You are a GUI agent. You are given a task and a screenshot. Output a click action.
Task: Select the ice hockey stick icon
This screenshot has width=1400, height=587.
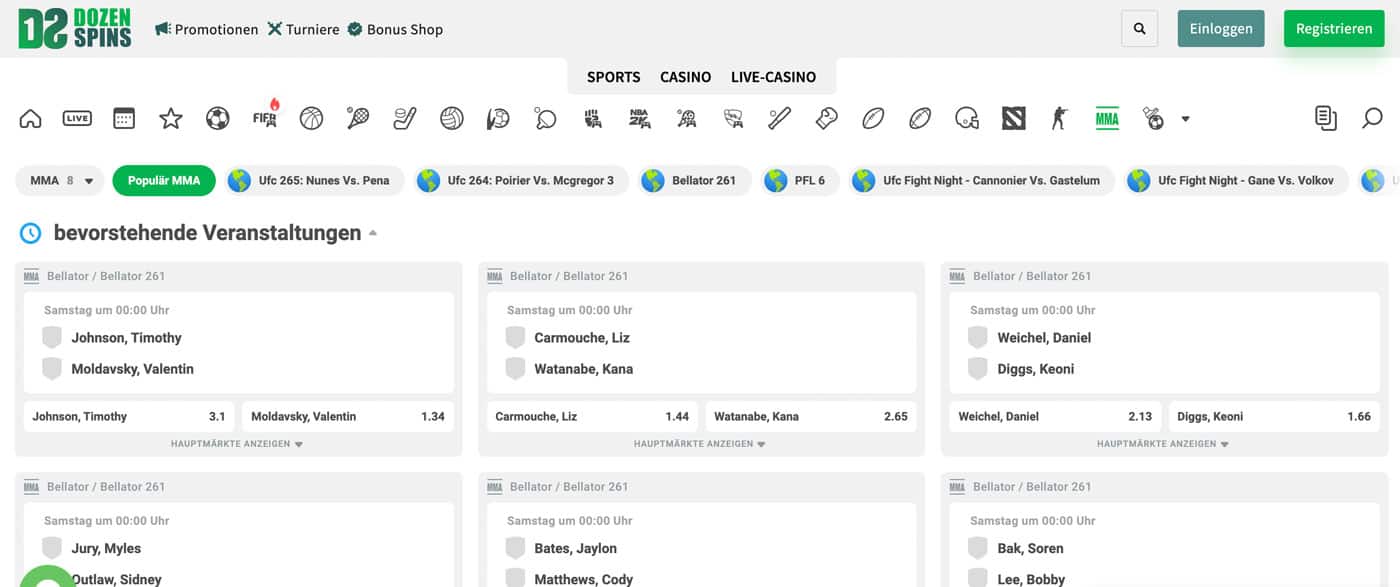point(405,119)
